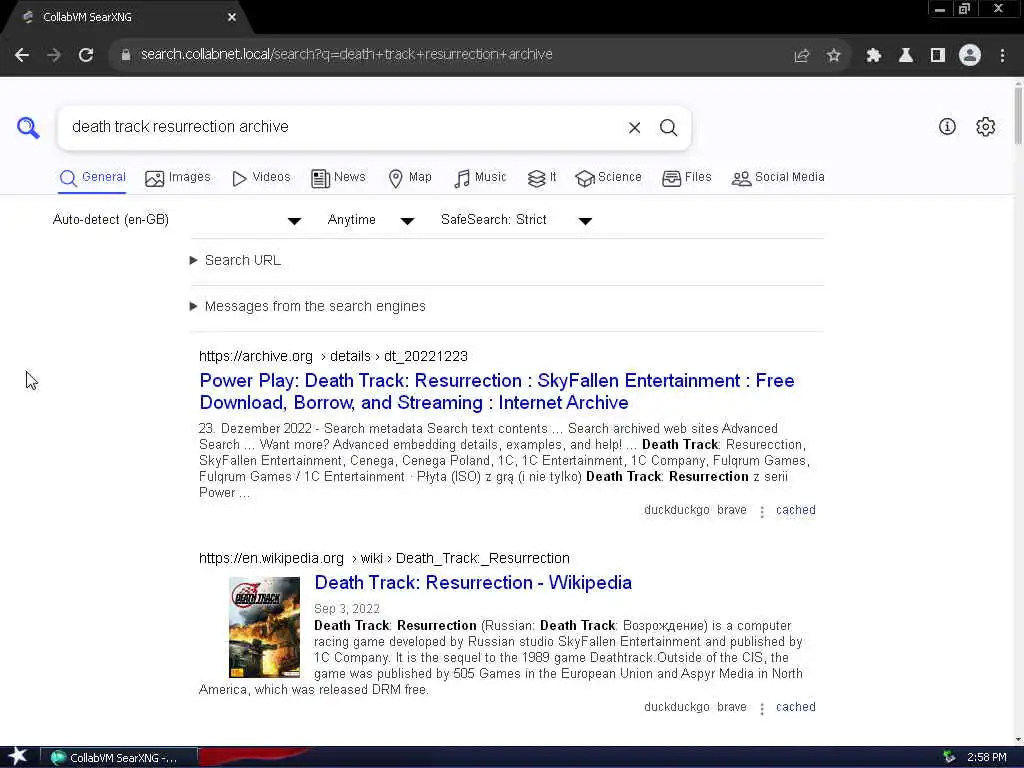
Task: Switch to the Science tab
Action: 608,178
